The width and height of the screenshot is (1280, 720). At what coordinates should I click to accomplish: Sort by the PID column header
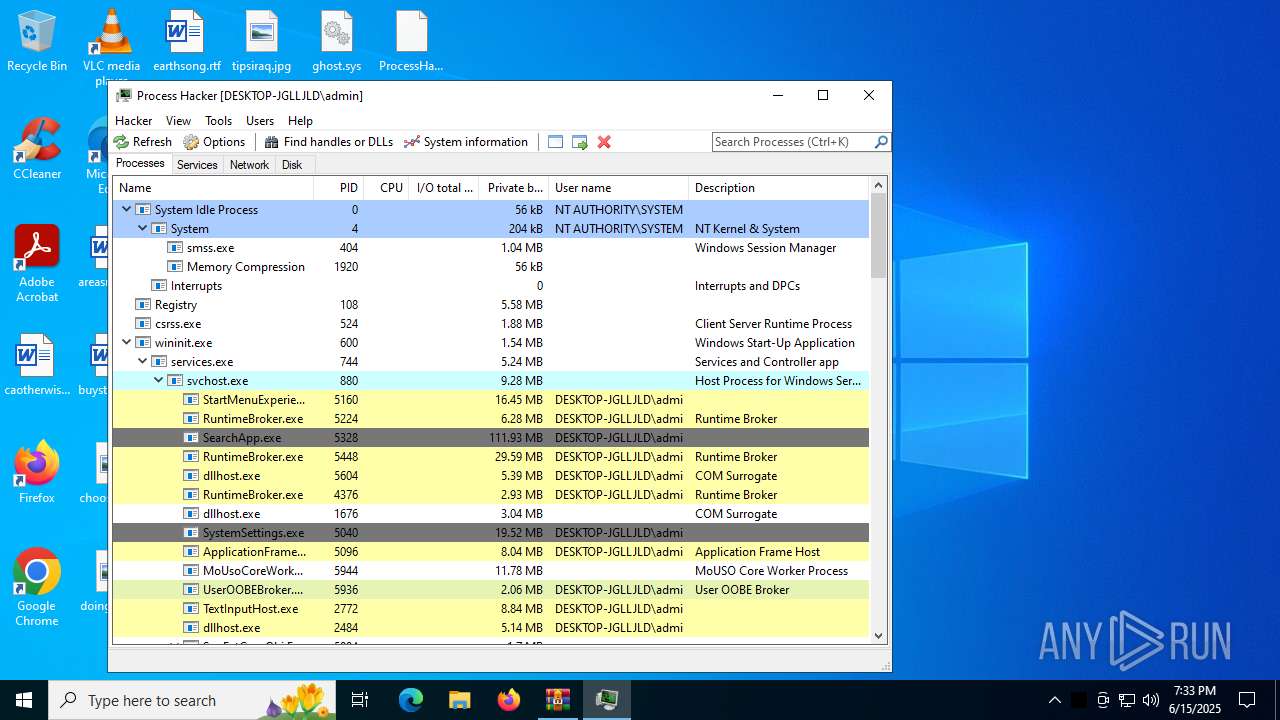click(x=338, y=188)
